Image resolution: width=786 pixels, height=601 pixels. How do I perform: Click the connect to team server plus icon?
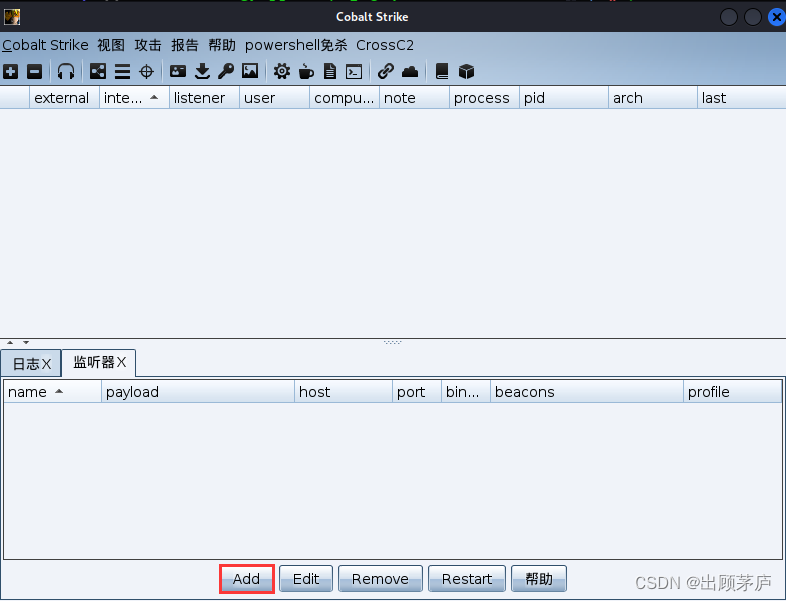click(x=11, y=72)
